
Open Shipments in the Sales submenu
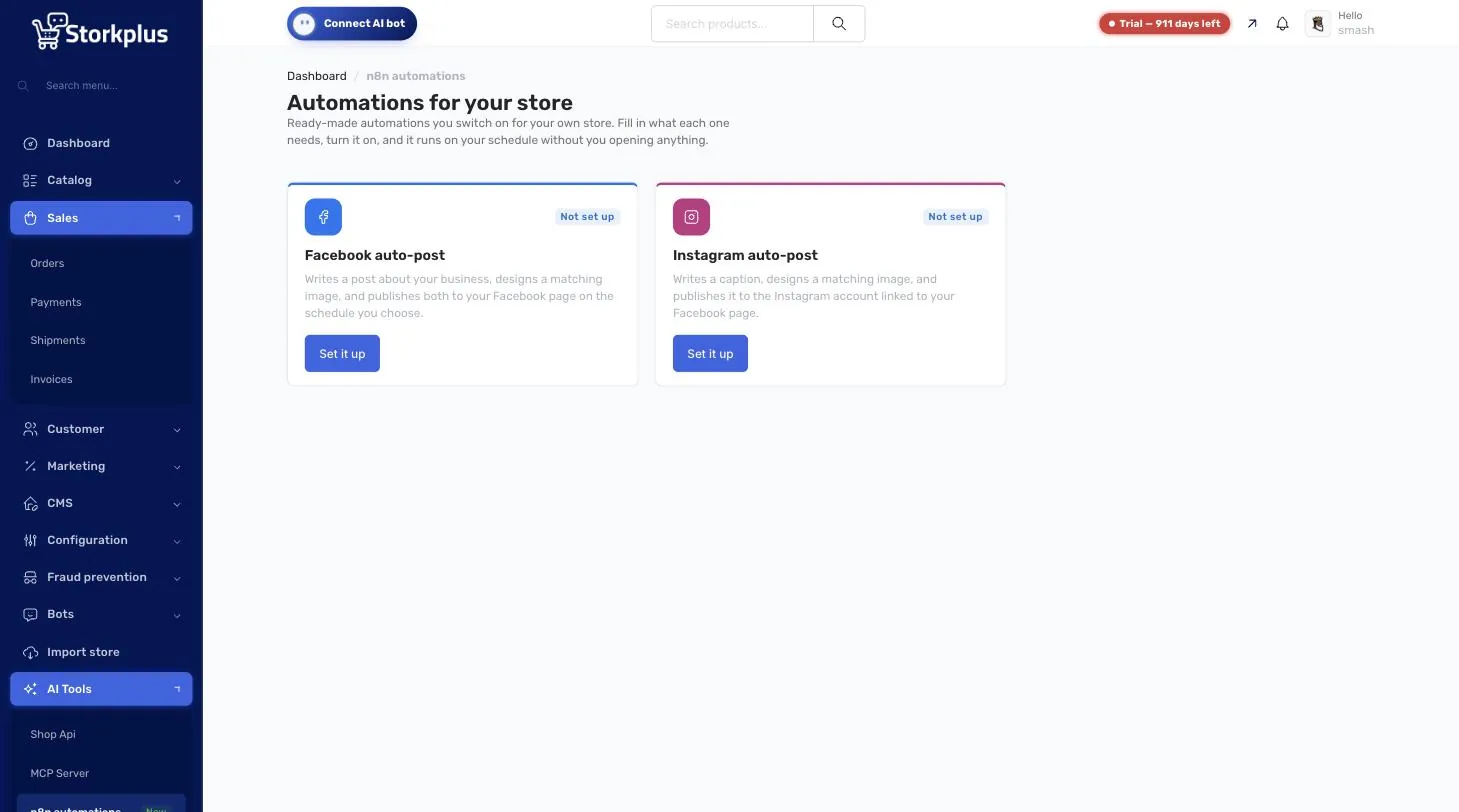58,340
